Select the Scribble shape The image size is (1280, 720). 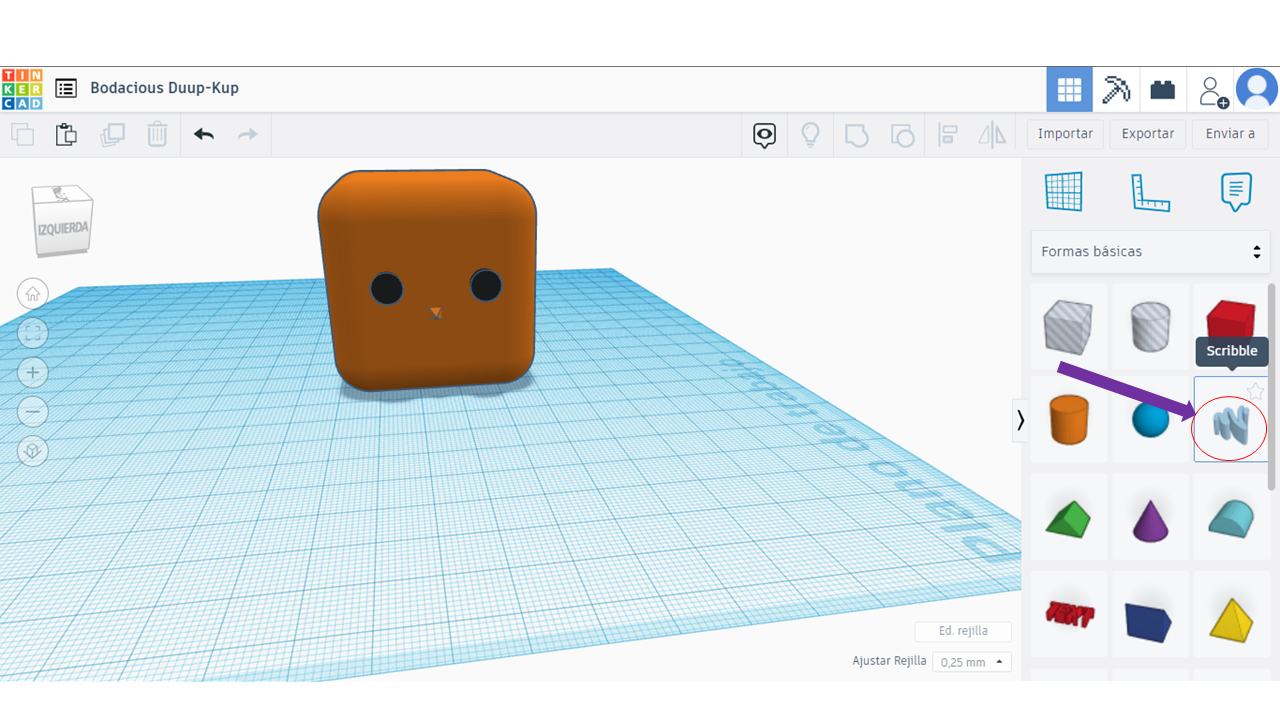[1231, 425]
